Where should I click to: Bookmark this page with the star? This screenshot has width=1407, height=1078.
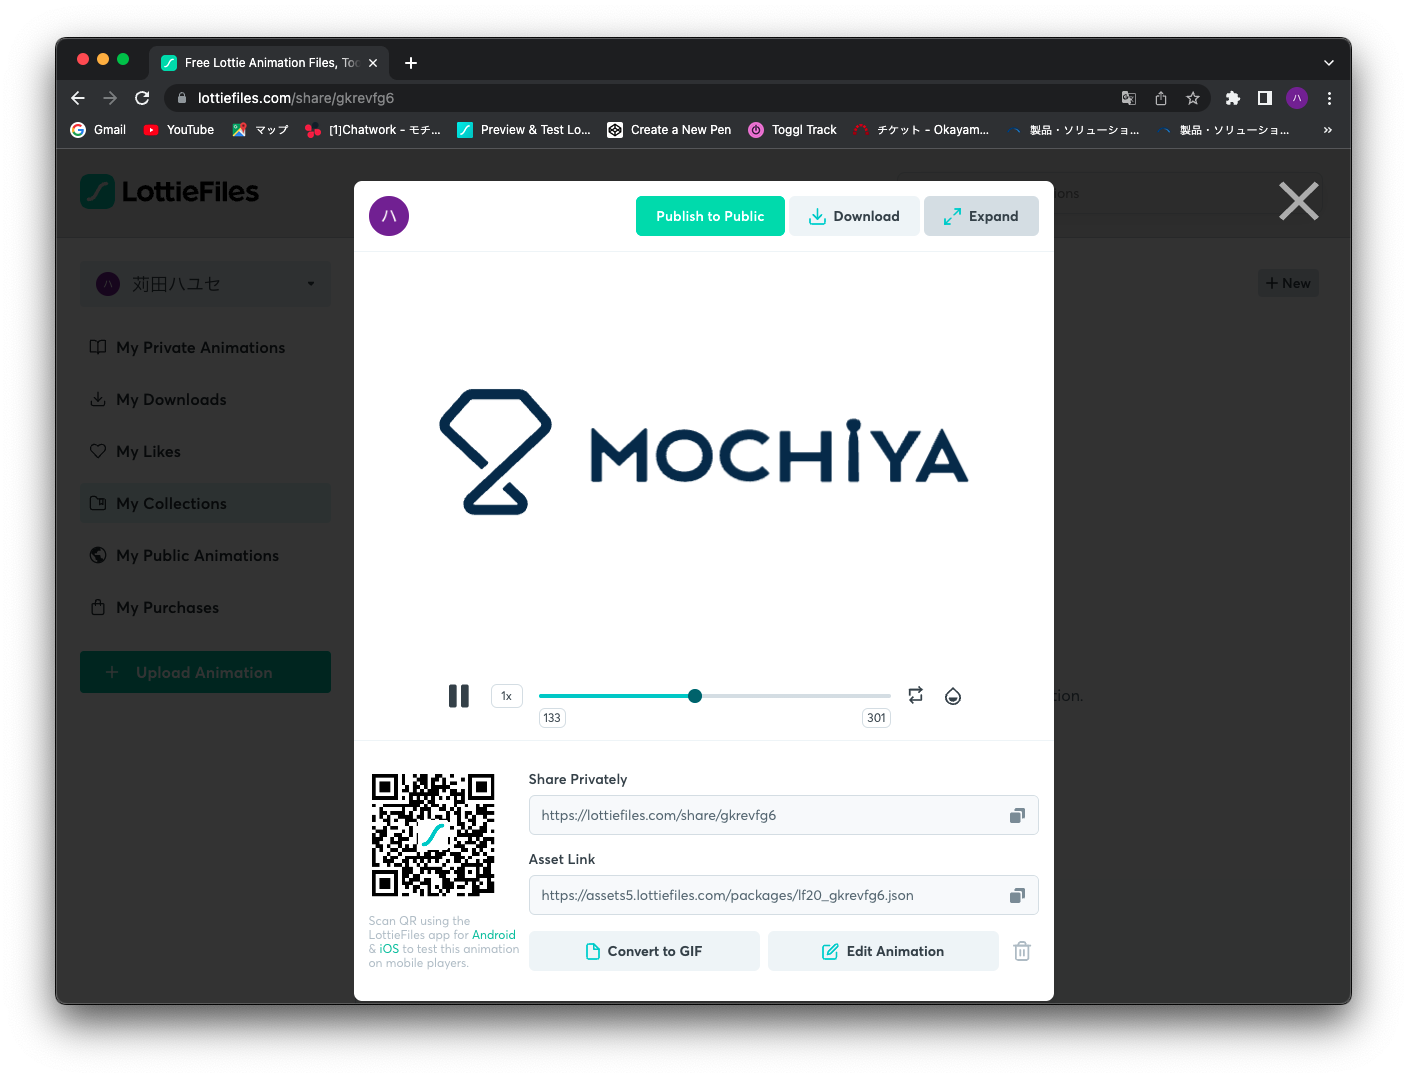tap(1193, 98)
